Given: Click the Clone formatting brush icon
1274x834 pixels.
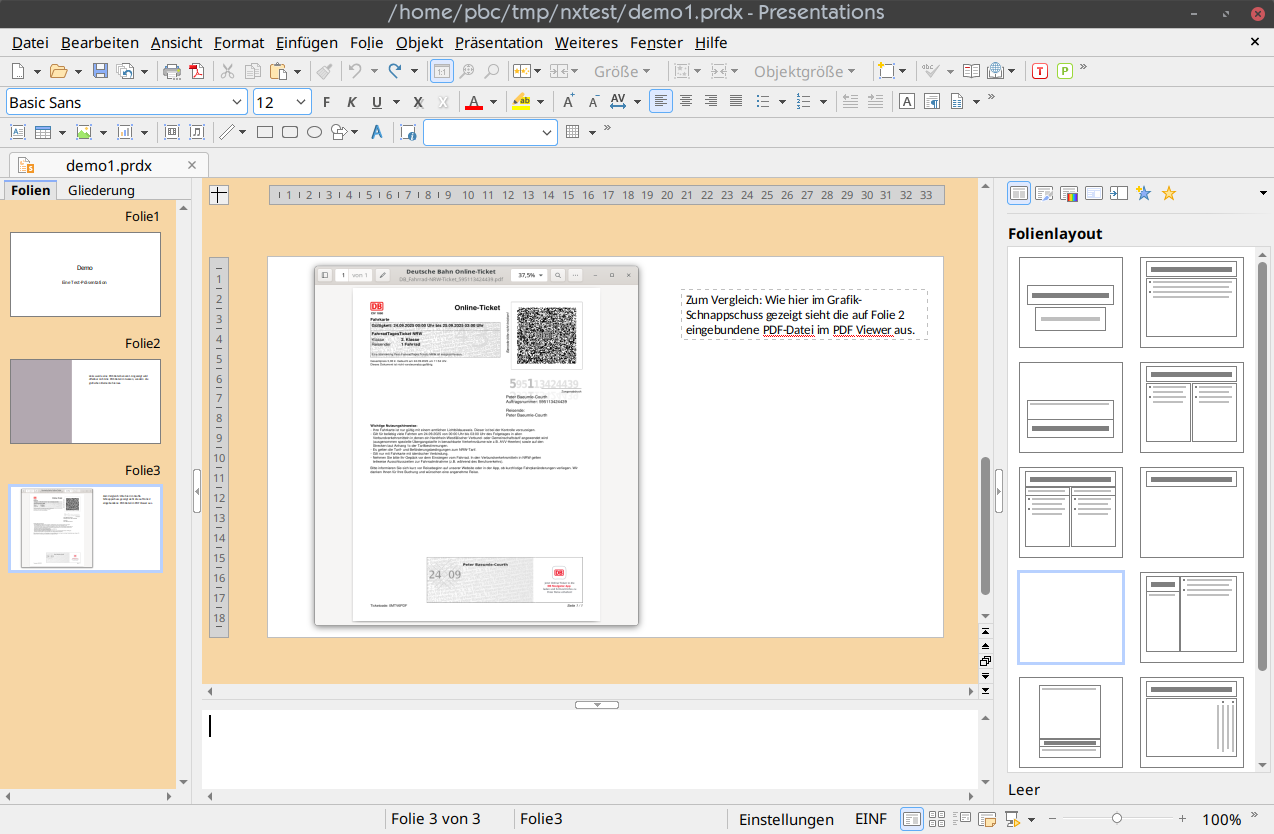Looking at the screenshot, I should coord(324,71).
